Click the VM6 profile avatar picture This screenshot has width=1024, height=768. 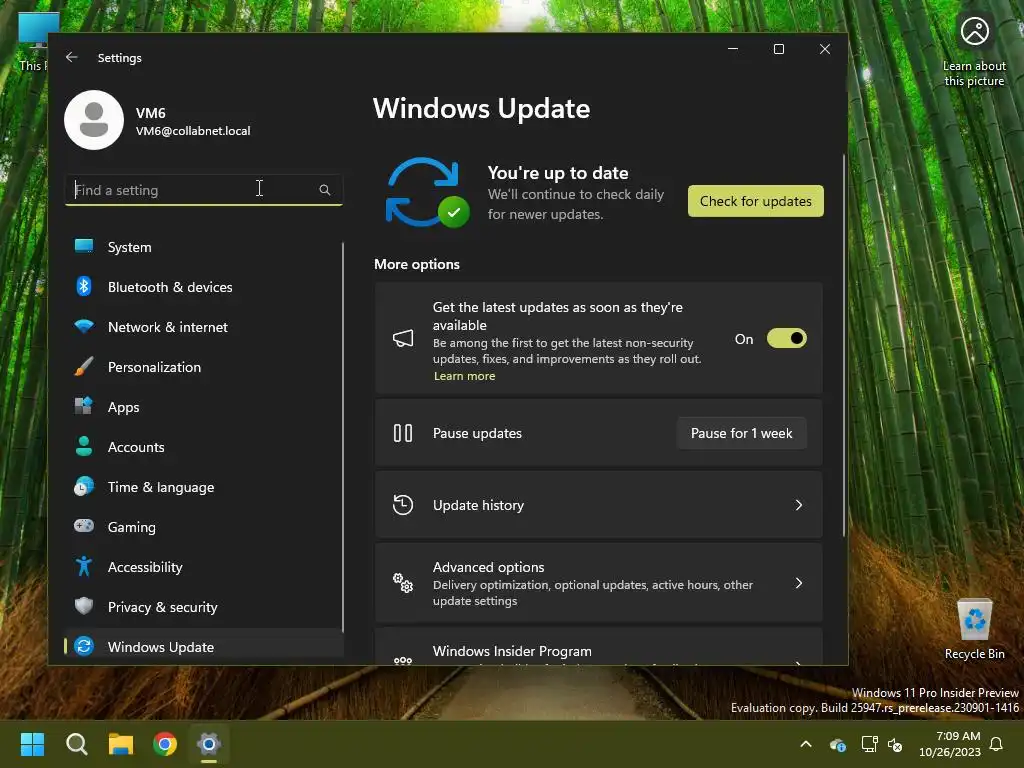94,120
